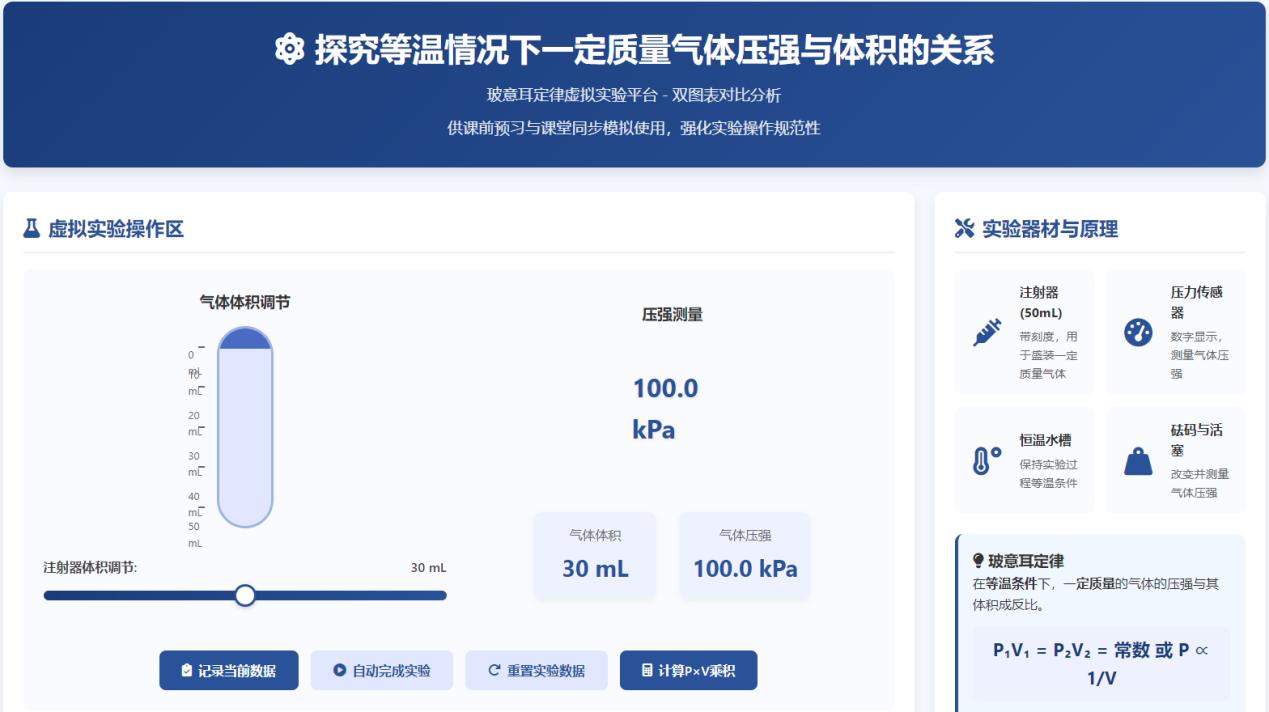Click the weight icon for 砝码与活塞
The width and height of the screenshot is (1269, 712).
click(1138, 461)
